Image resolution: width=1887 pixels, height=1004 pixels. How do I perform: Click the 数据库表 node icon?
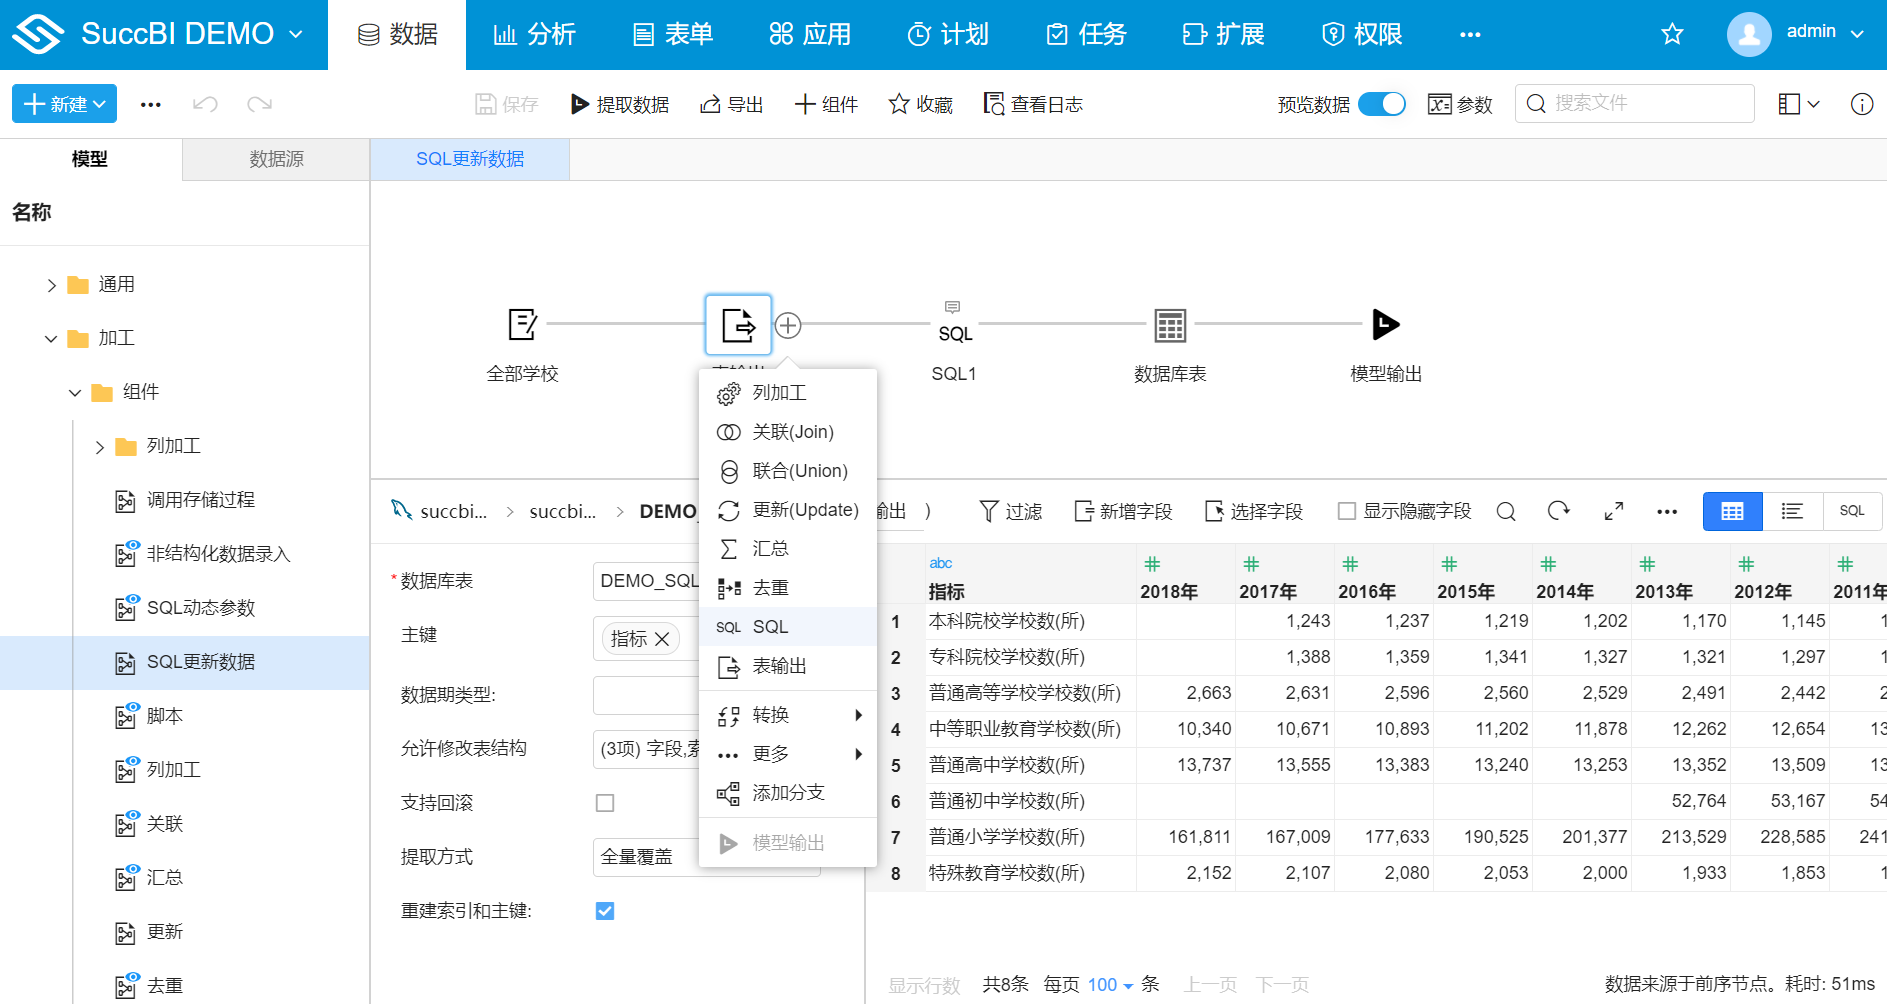click(1169, 325)
